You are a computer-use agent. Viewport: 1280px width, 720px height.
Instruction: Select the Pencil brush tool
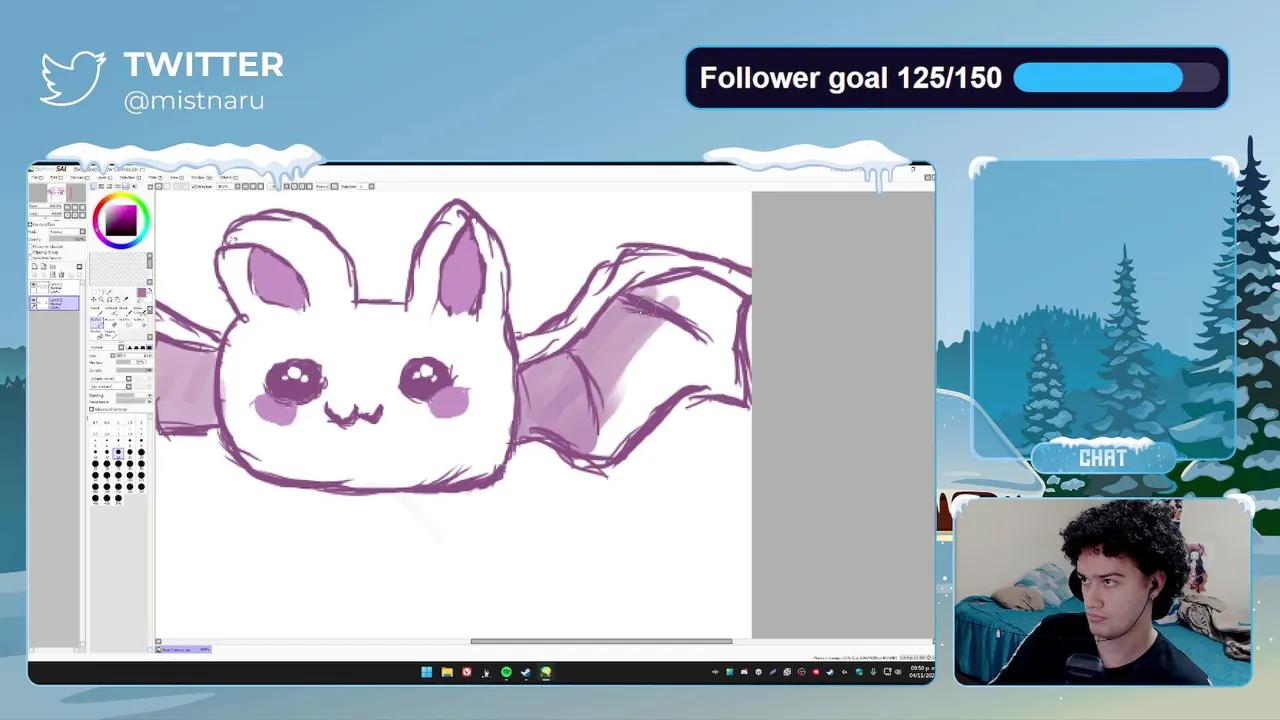point(97,311)
